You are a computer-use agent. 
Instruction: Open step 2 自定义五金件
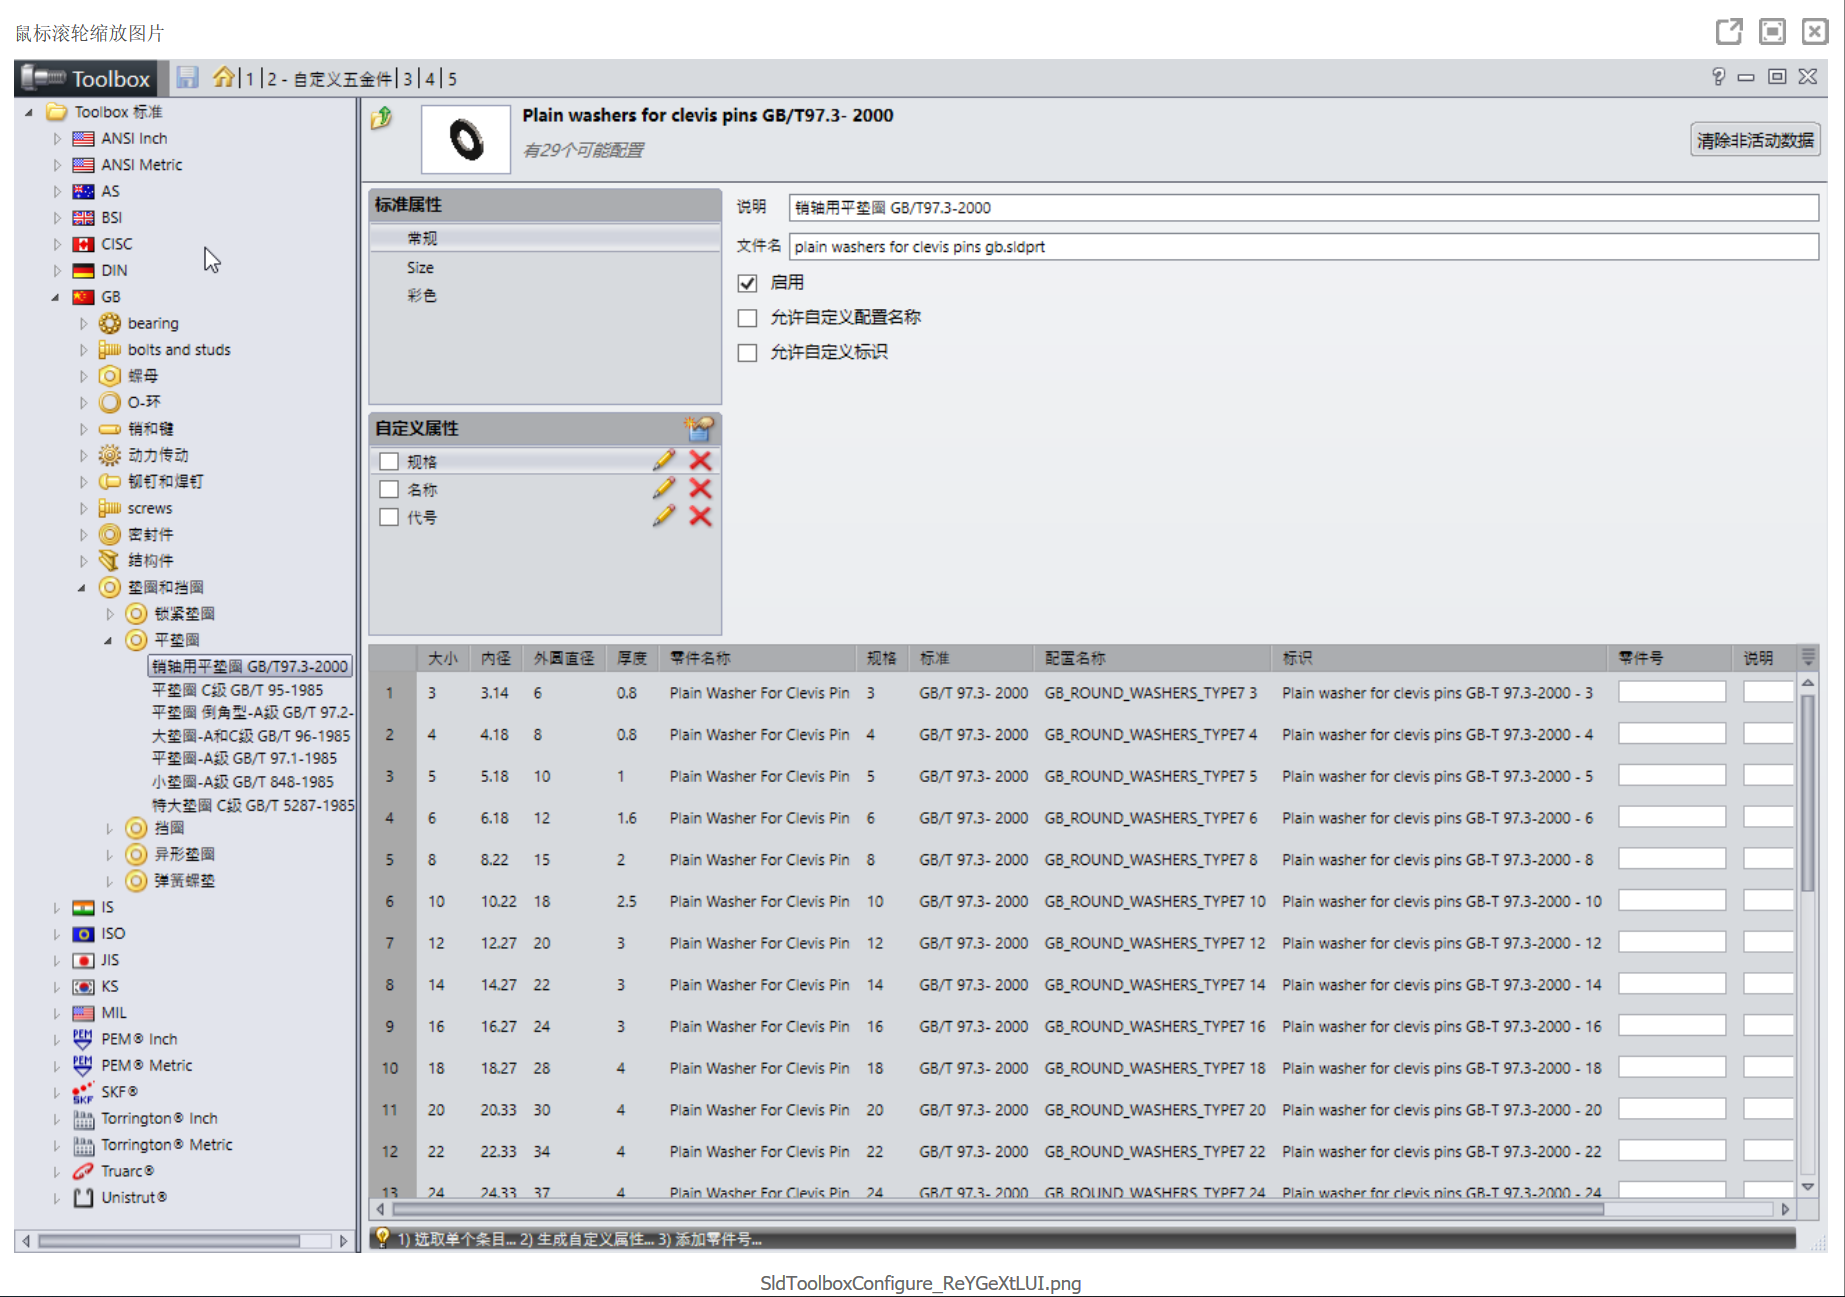[x=330, y=79]
